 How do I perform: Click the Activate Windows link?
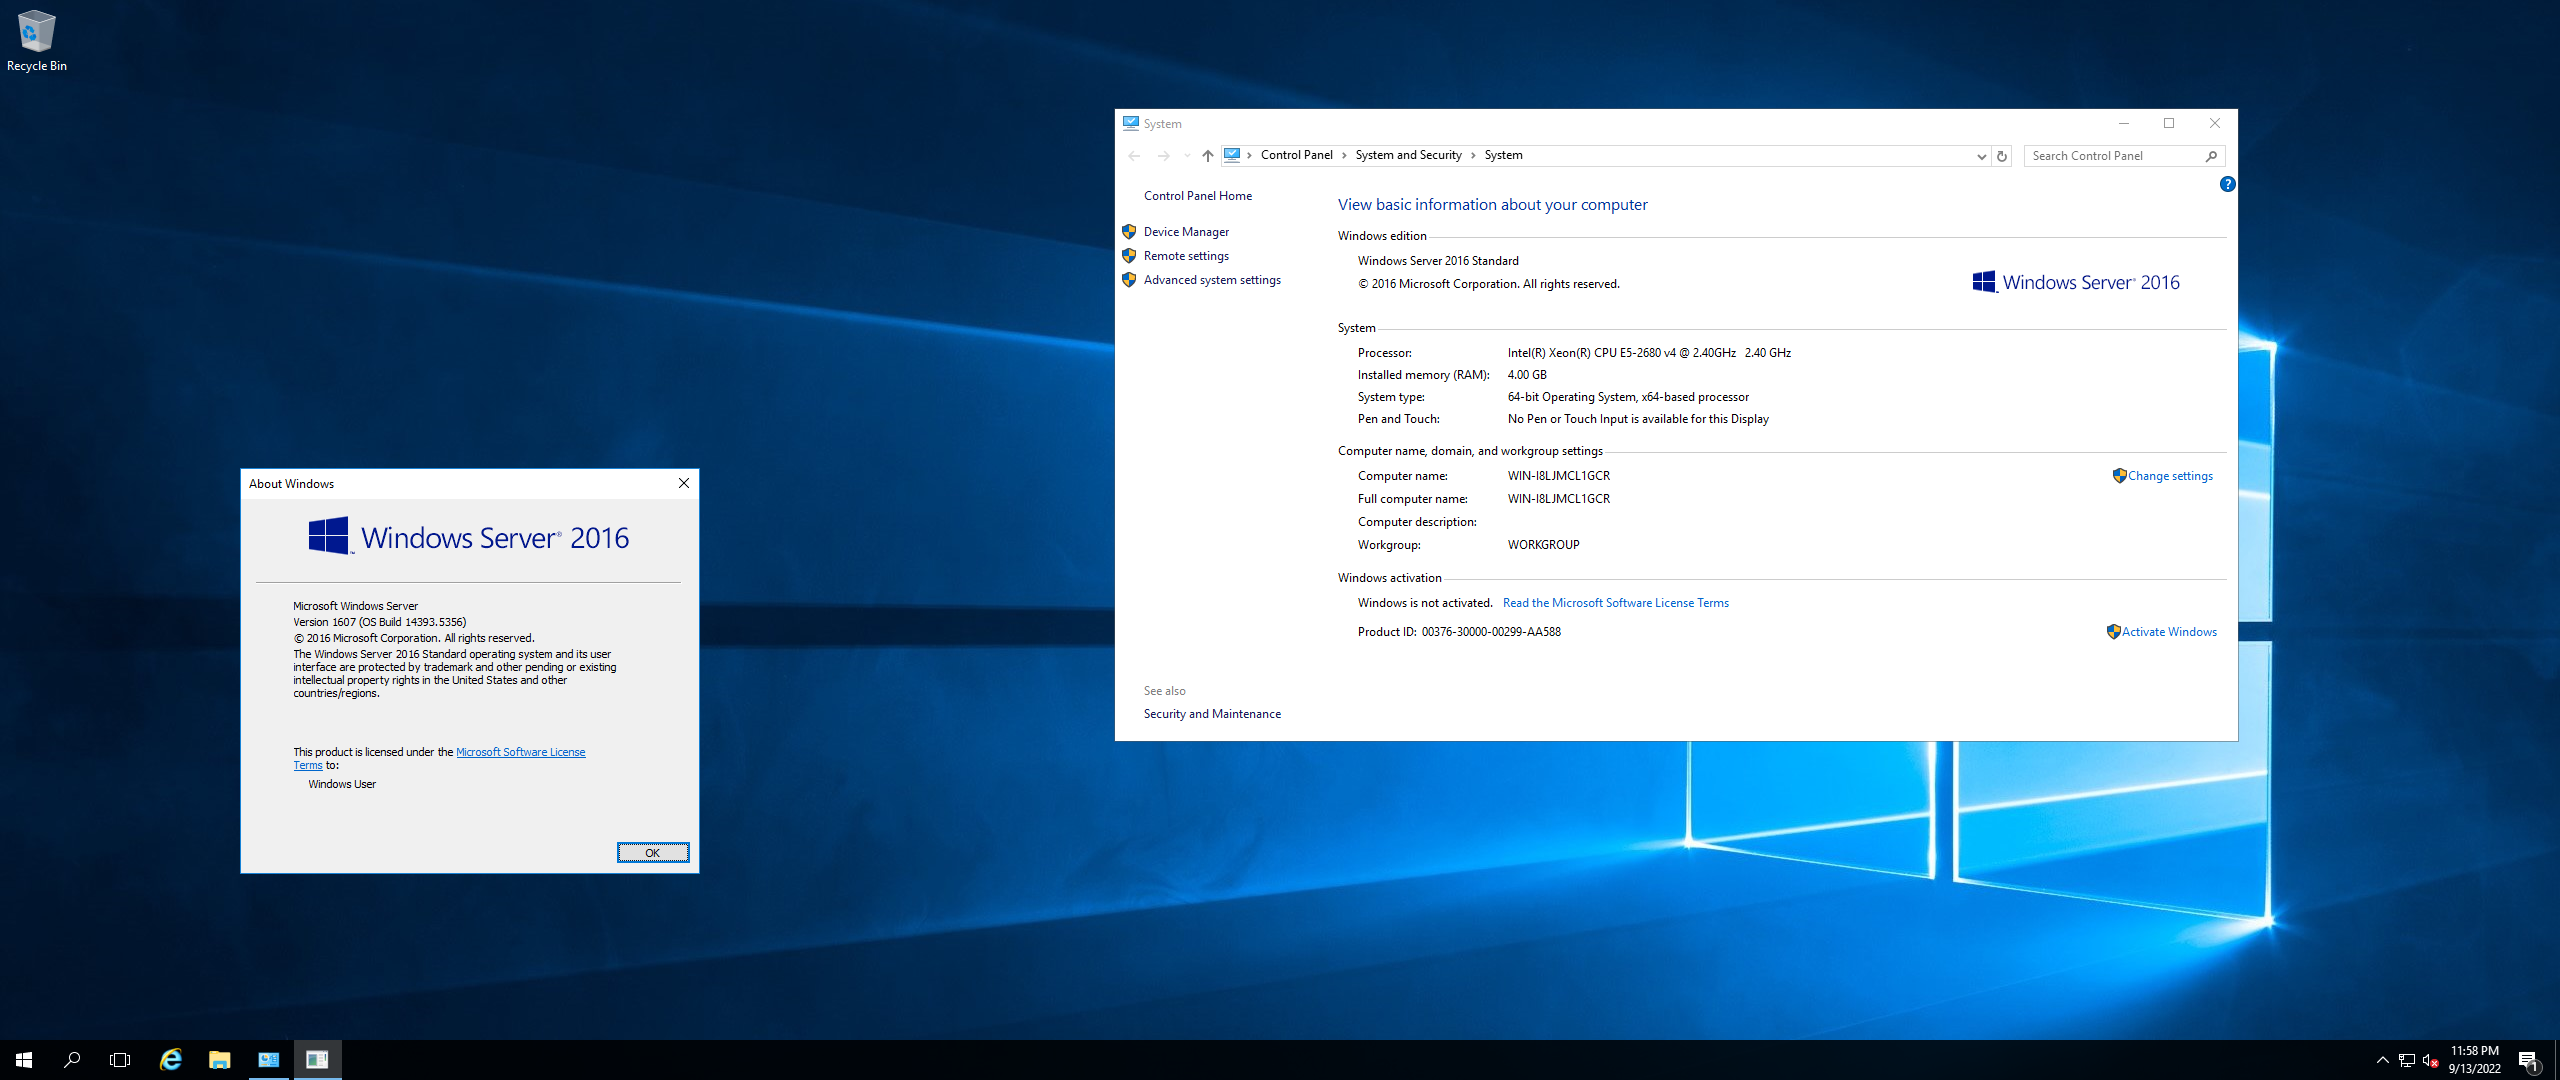[2169, 632]
